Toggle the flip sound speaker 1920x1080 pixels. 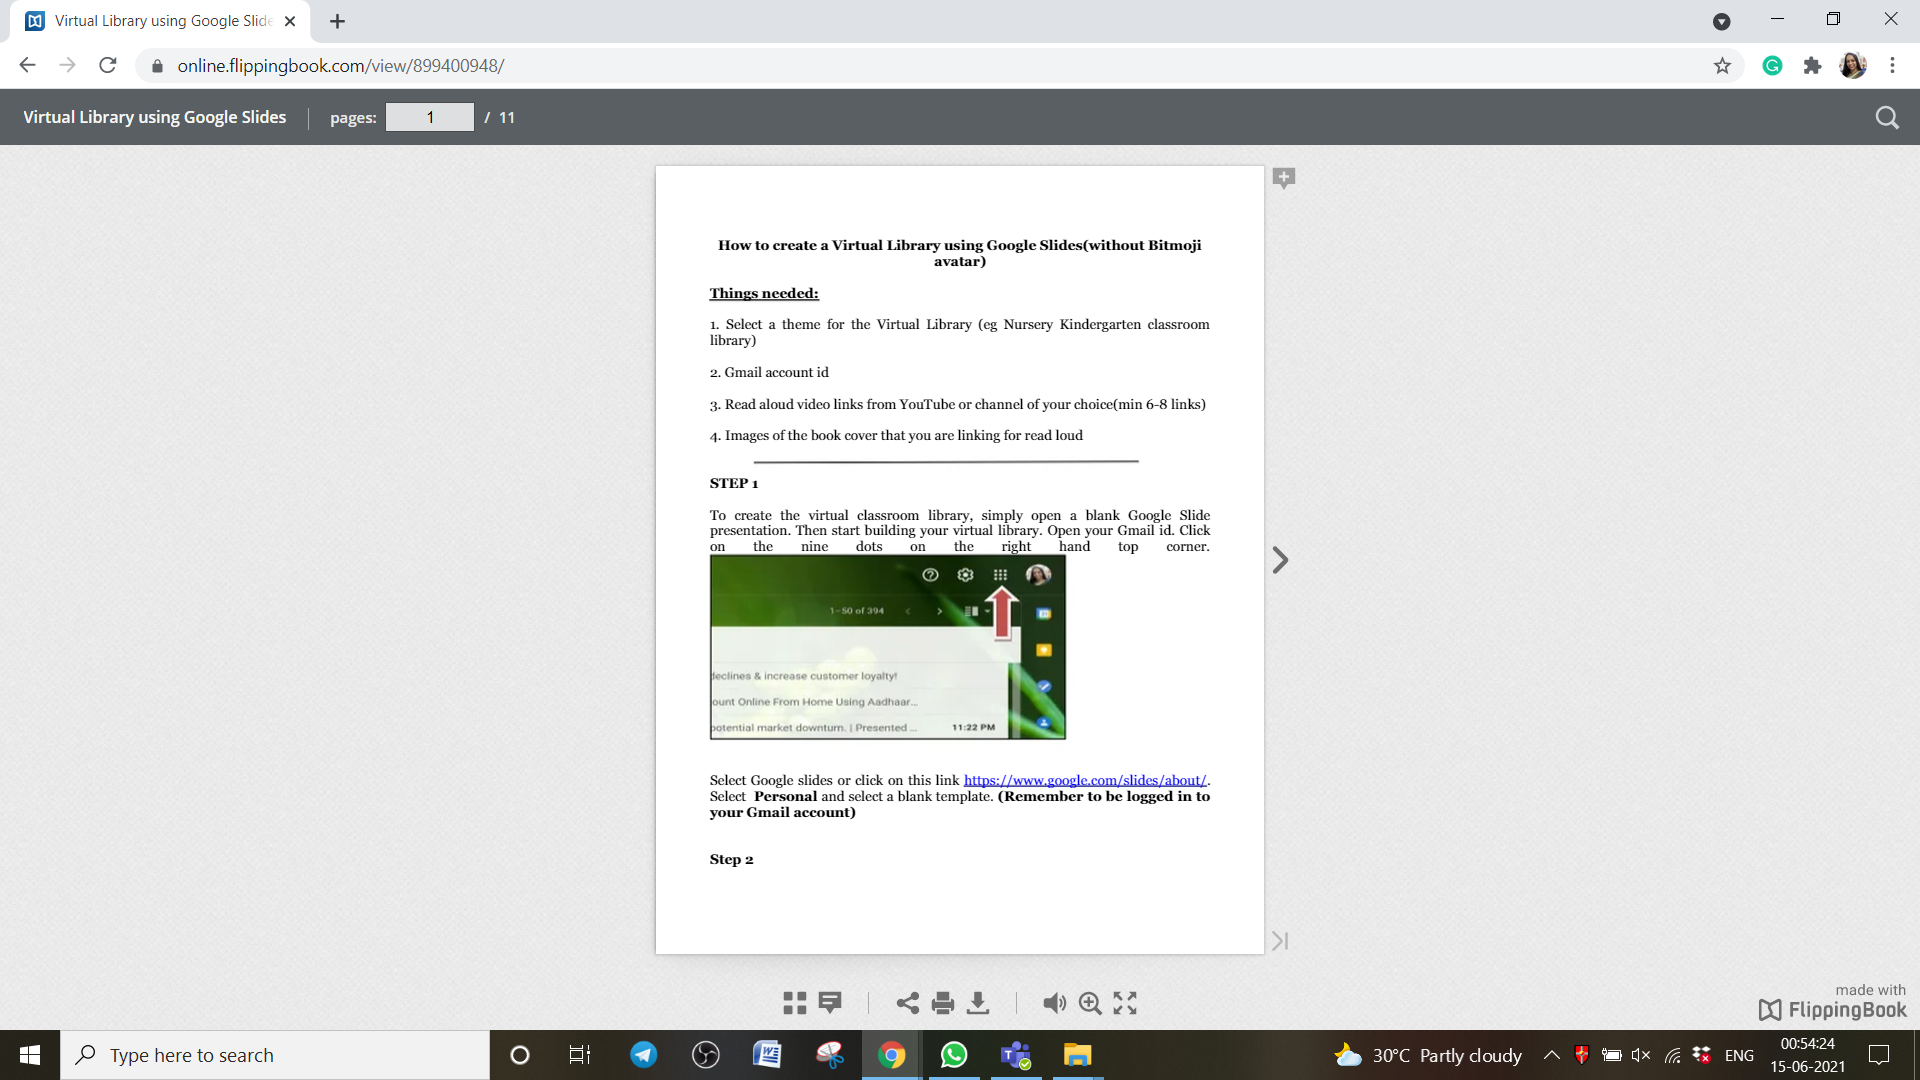[x=1054, y=1003]
